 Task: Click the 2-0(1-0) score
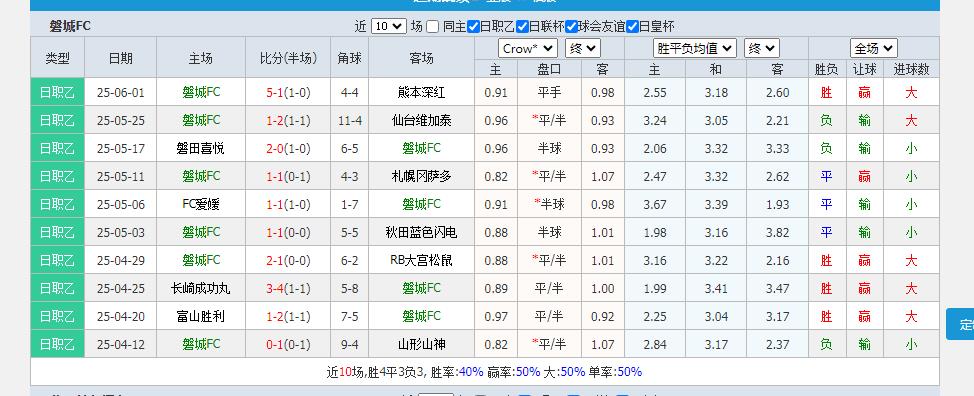coord(288,148)
